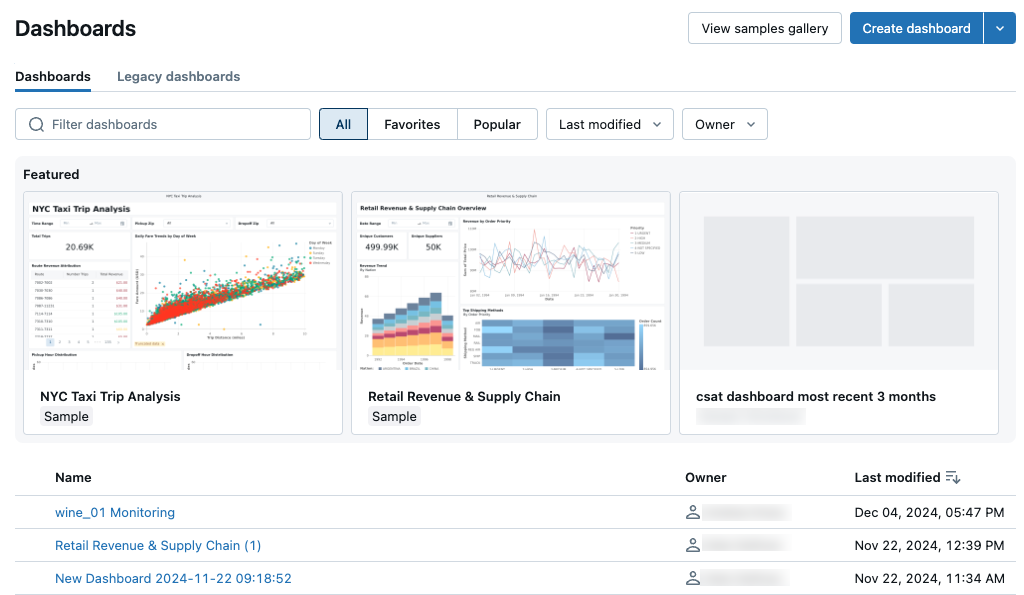The width and height of the screenshot is (1024, 595).
Task: Click owner person icon for New Dashboard row
Action: (x=692, y=578)
